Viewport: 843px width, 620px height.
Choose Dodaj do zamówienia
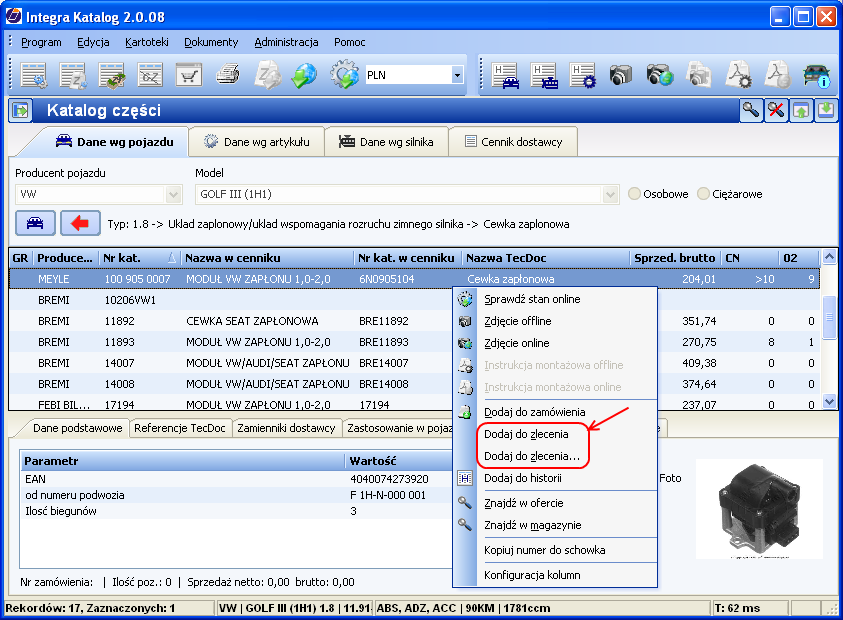pyautogui.click(x=555, y=412)
